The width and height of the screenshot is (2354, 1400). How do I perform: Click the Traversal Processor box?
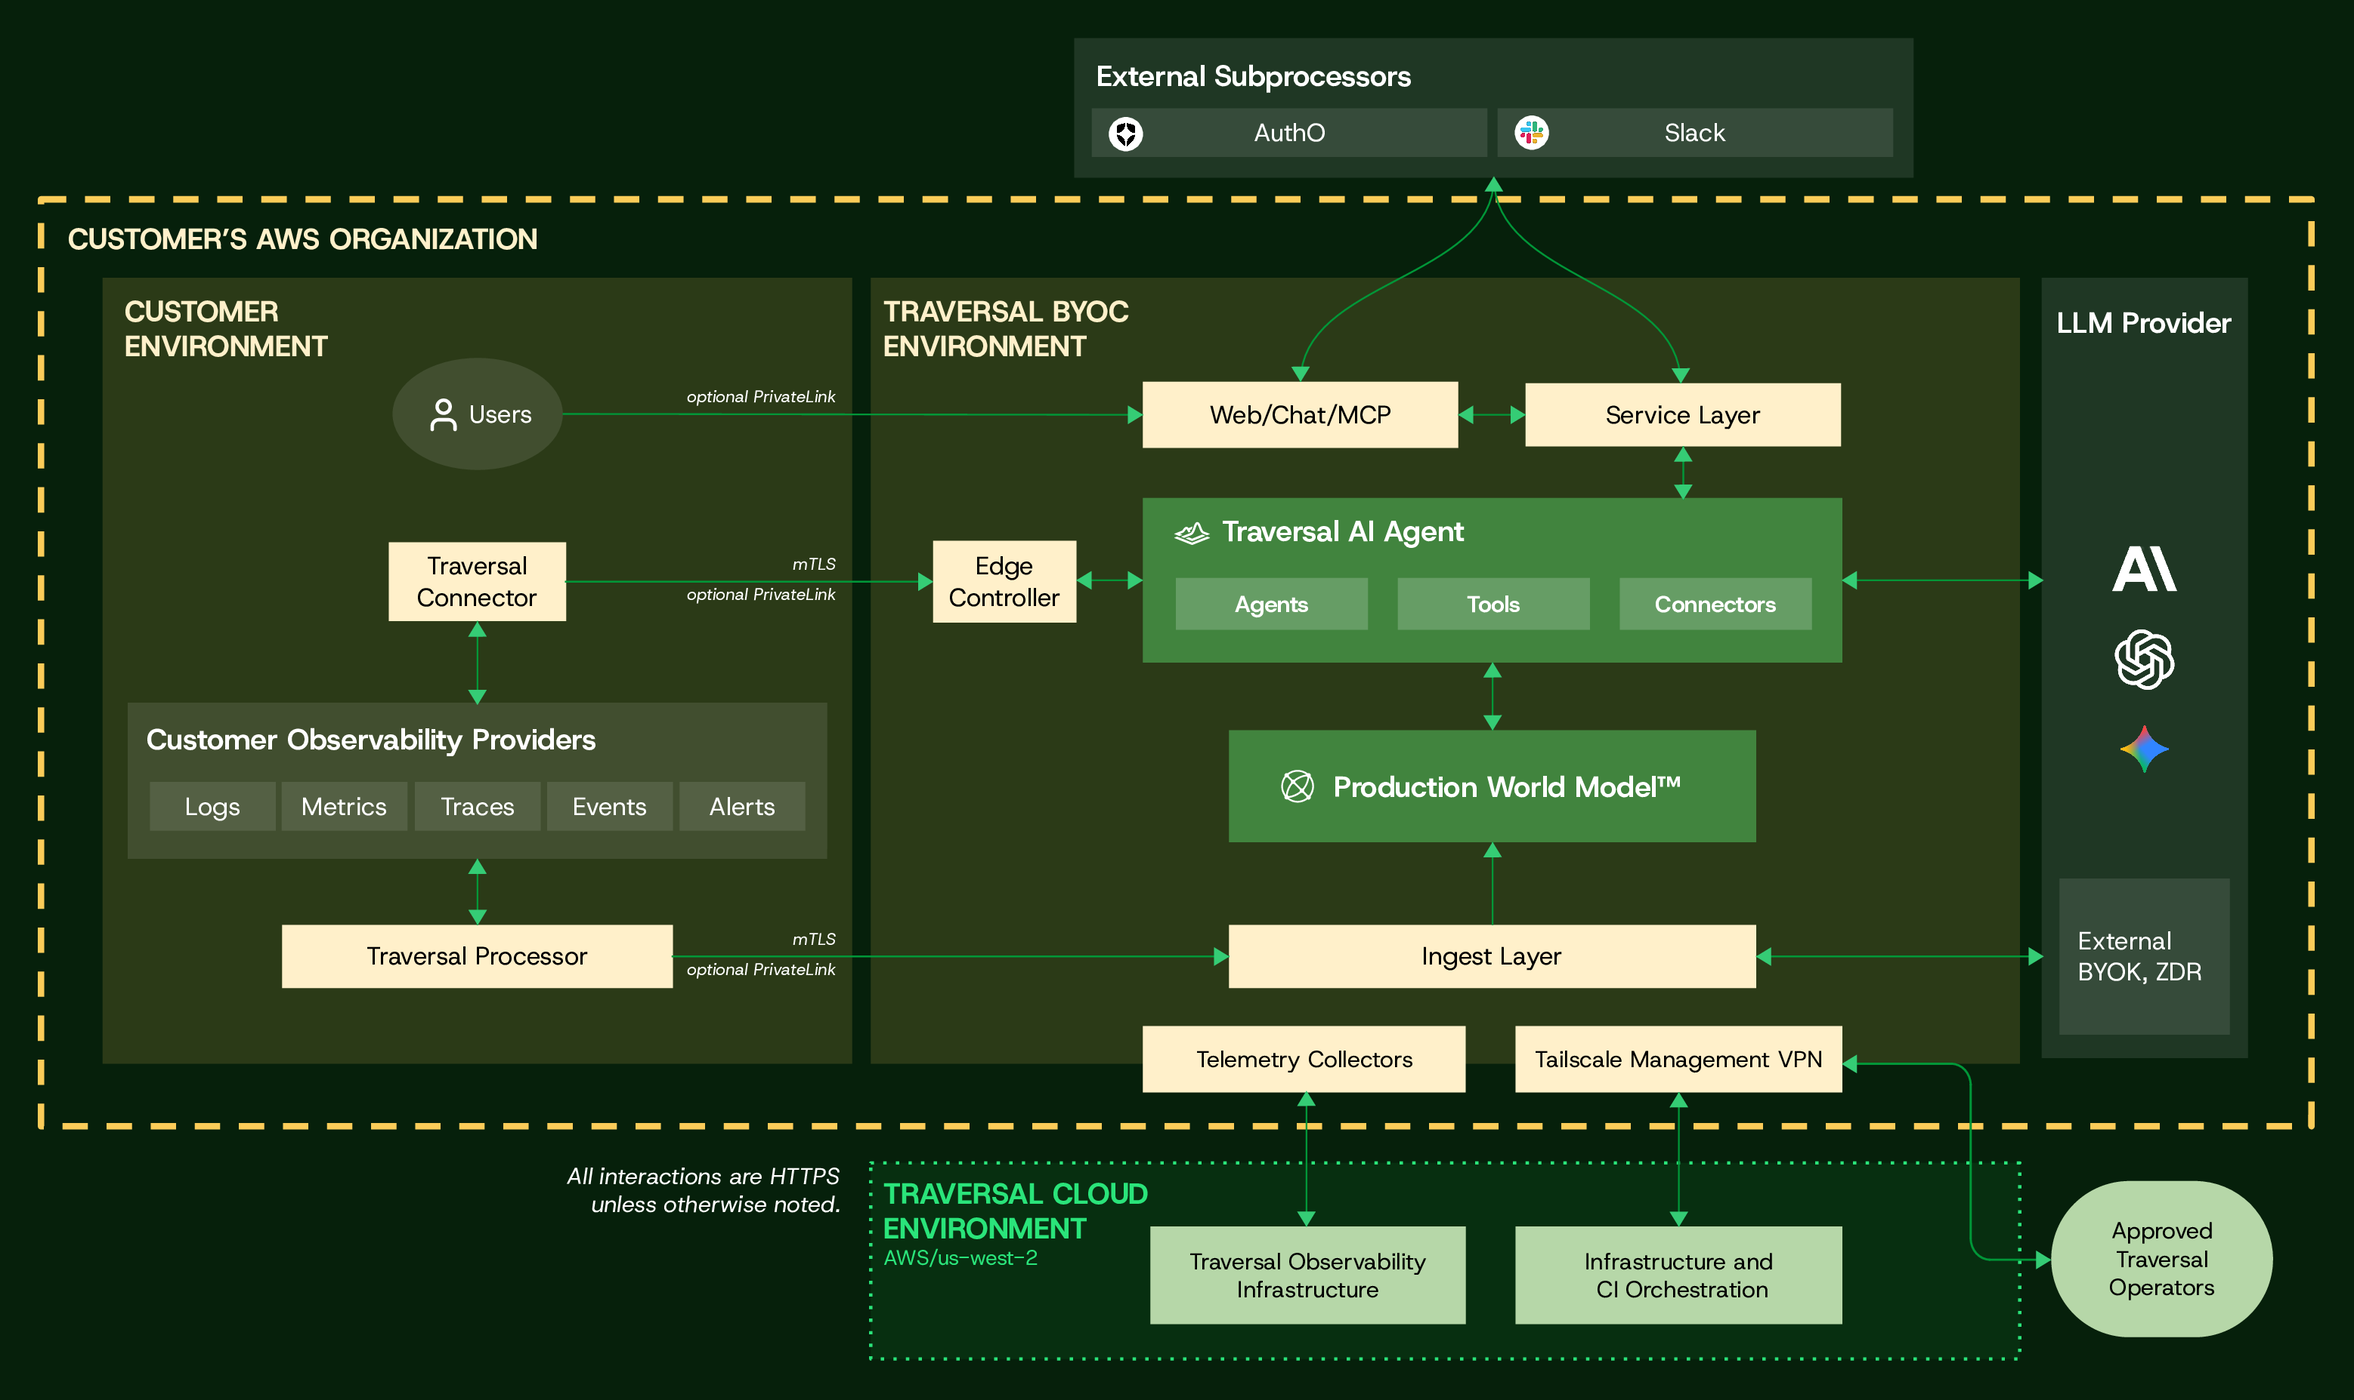click(x=477, y=957)
